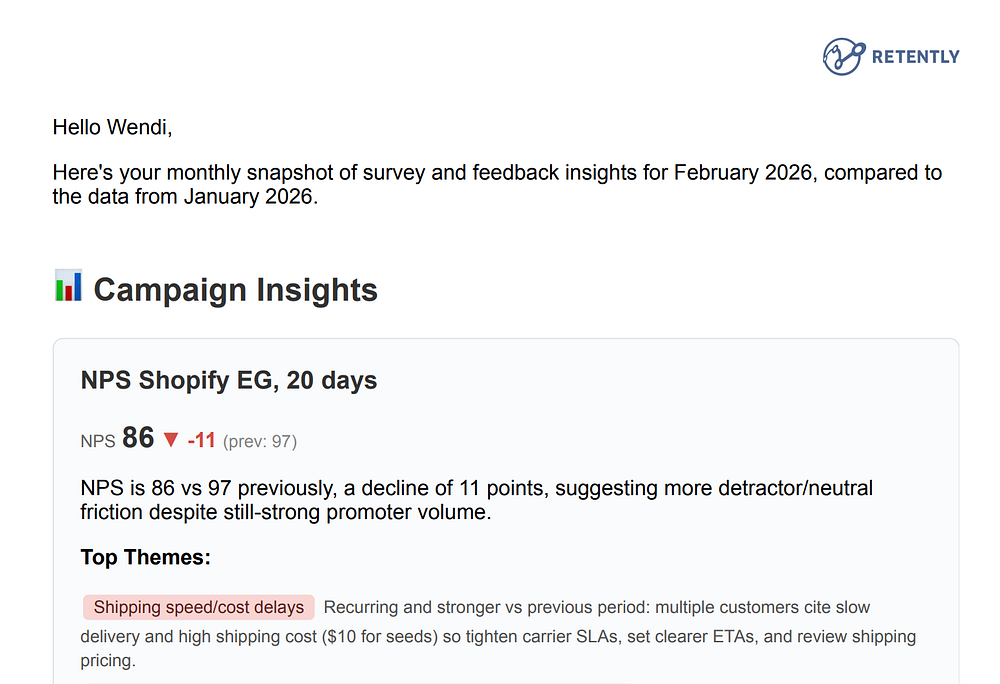Image resolution: width=1000 pixels, height=684 pixels.
Task: Click the '$10 for seeds' text
Action: pos(382,635)
